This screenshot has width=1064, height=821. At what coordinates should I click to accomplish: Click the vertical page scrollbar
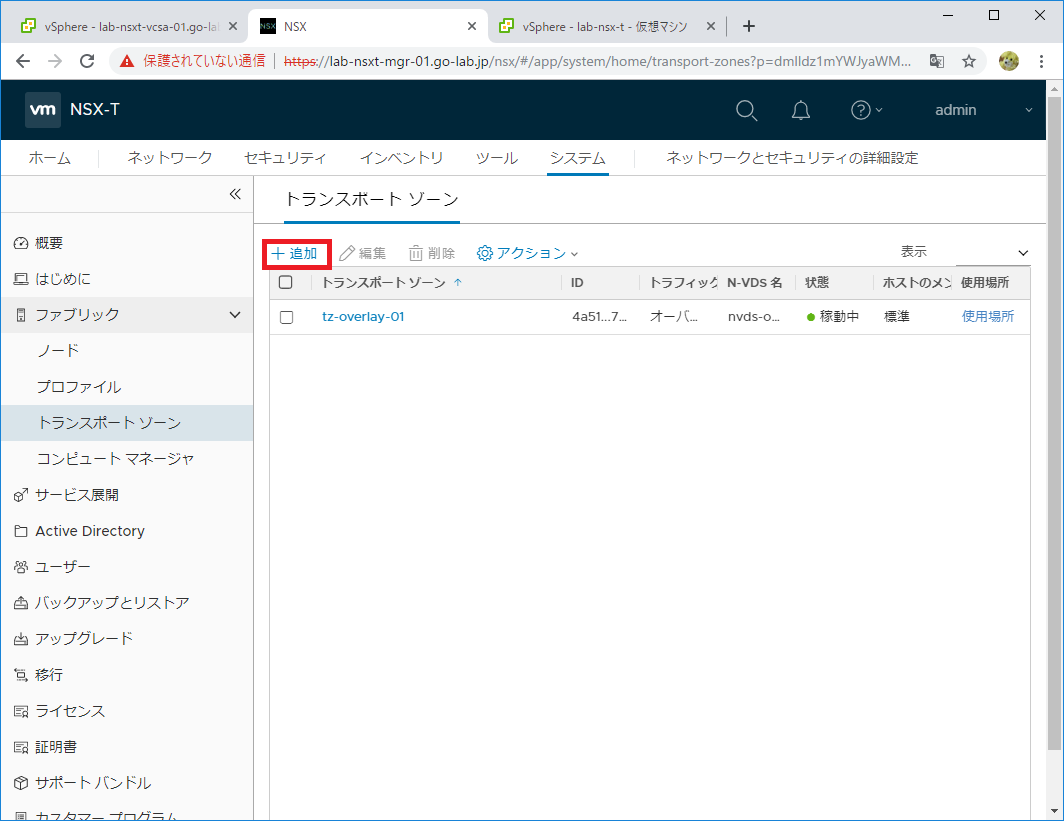coord(1054,423)
